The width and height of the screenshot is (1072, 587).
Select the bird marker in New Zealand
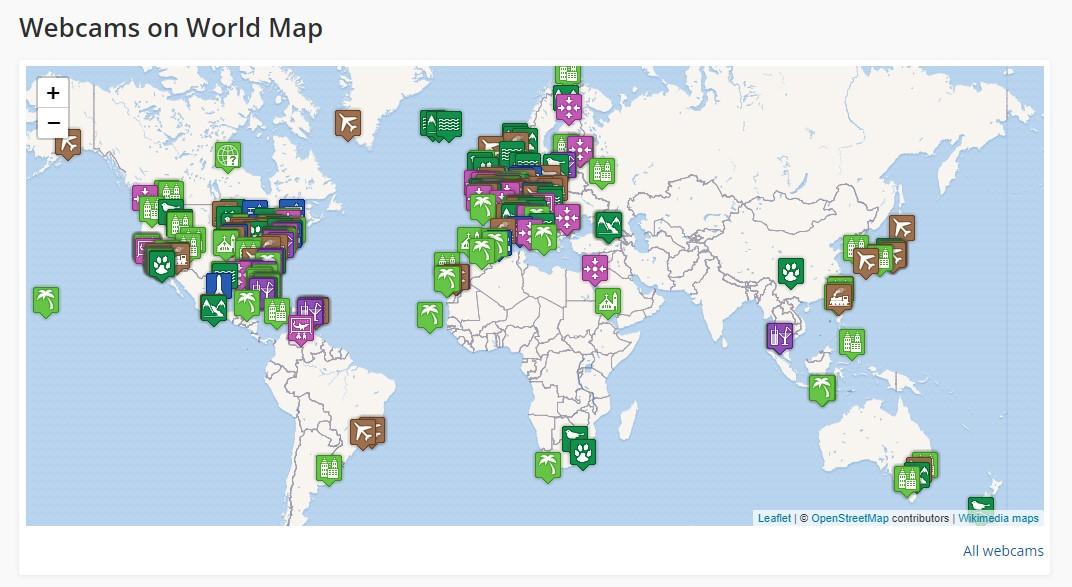[x=980, y=509]
